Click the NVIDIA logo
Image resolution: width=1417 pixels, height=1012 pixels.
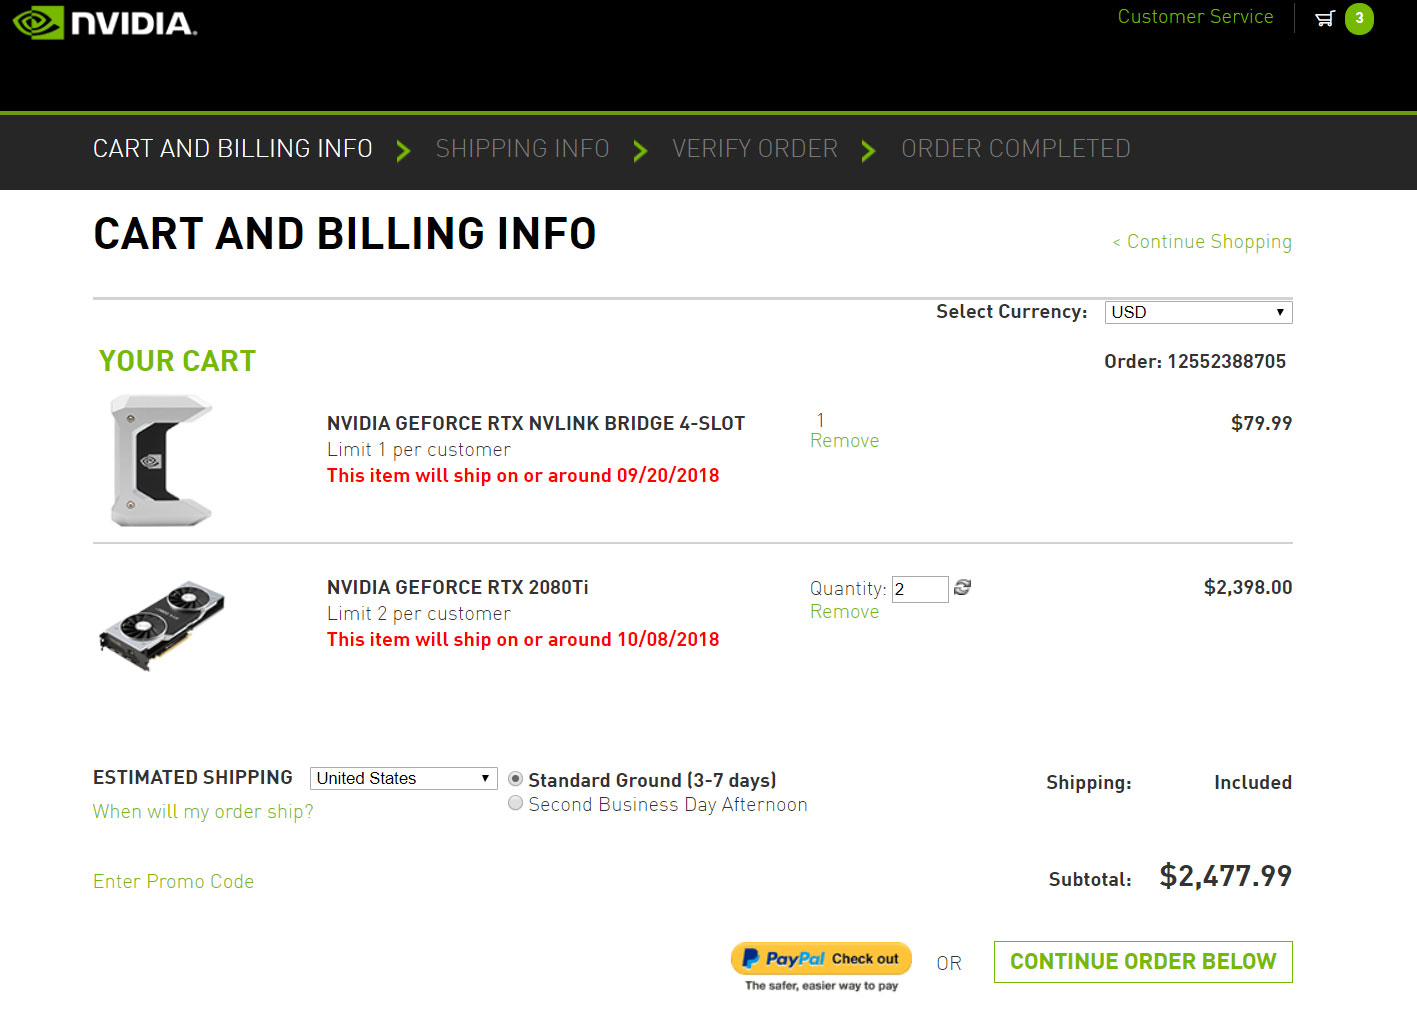[104, 22]
